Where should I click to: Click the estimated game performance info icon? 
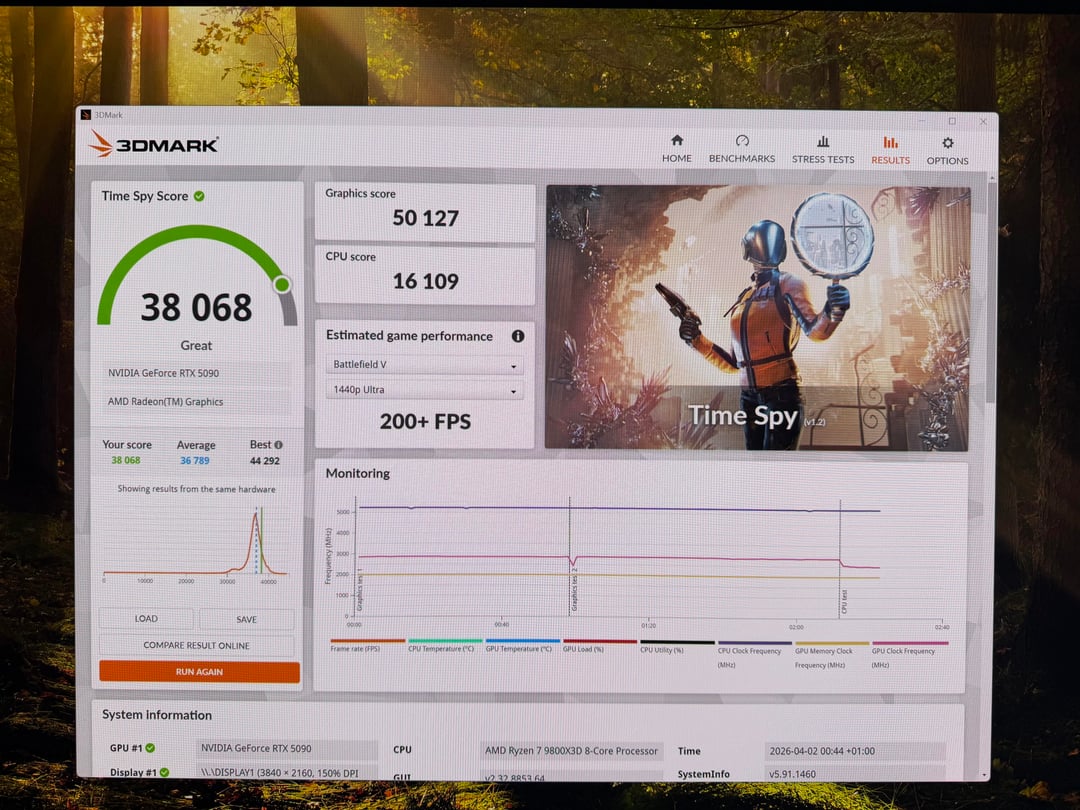(518, 337)
